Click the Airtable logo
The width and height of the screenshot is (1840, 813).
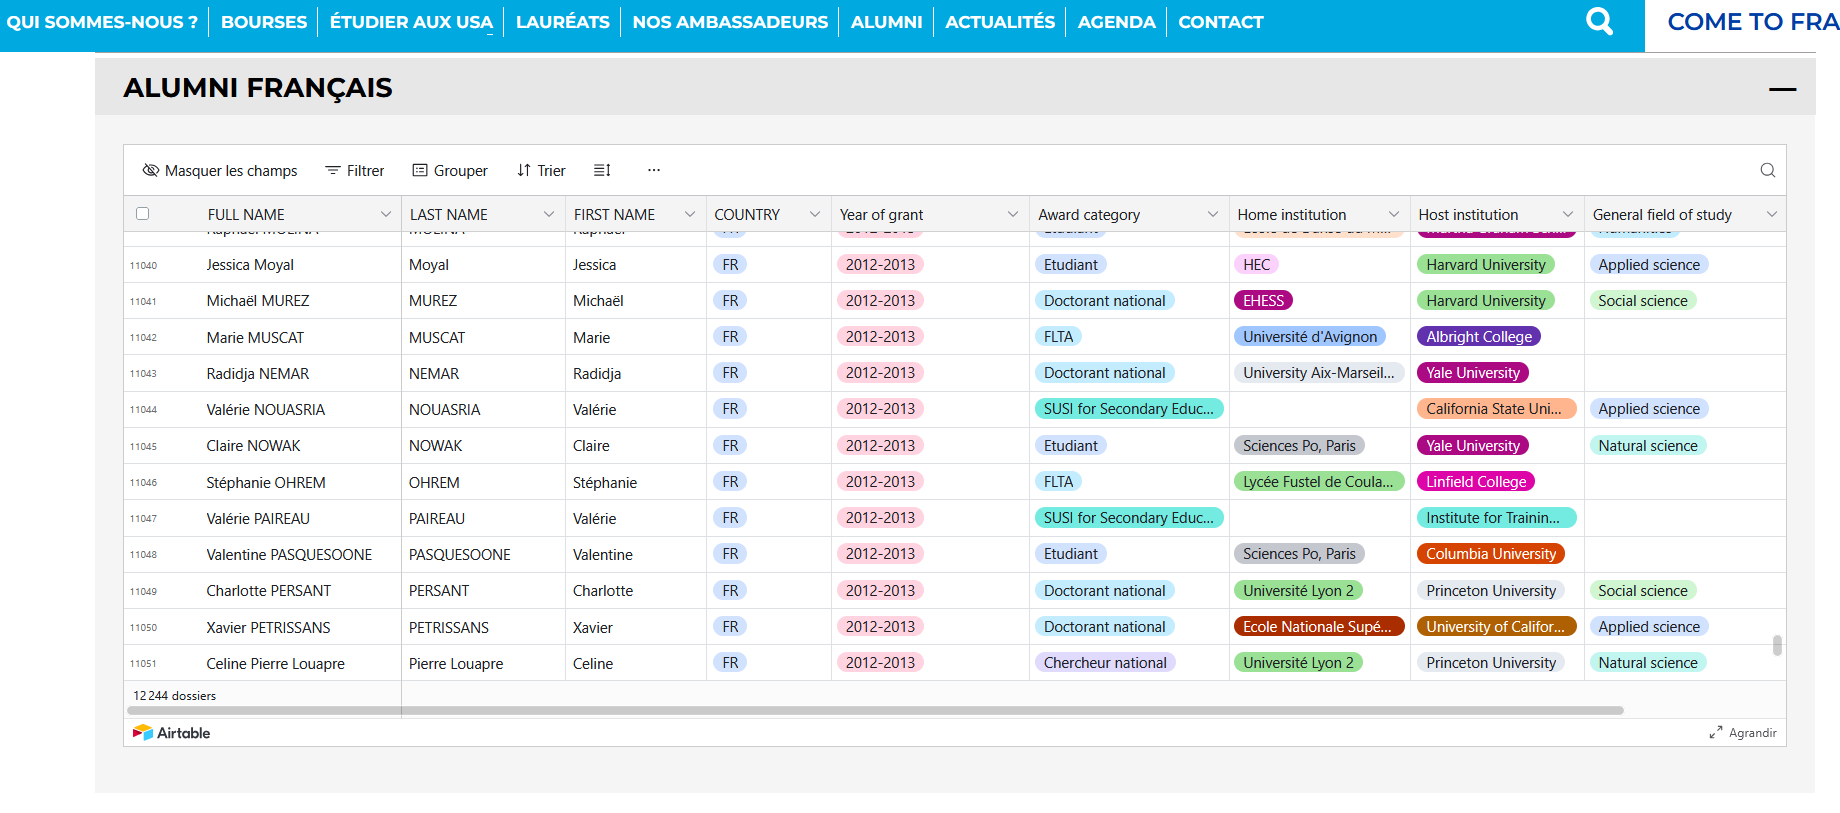pos(172,733)
